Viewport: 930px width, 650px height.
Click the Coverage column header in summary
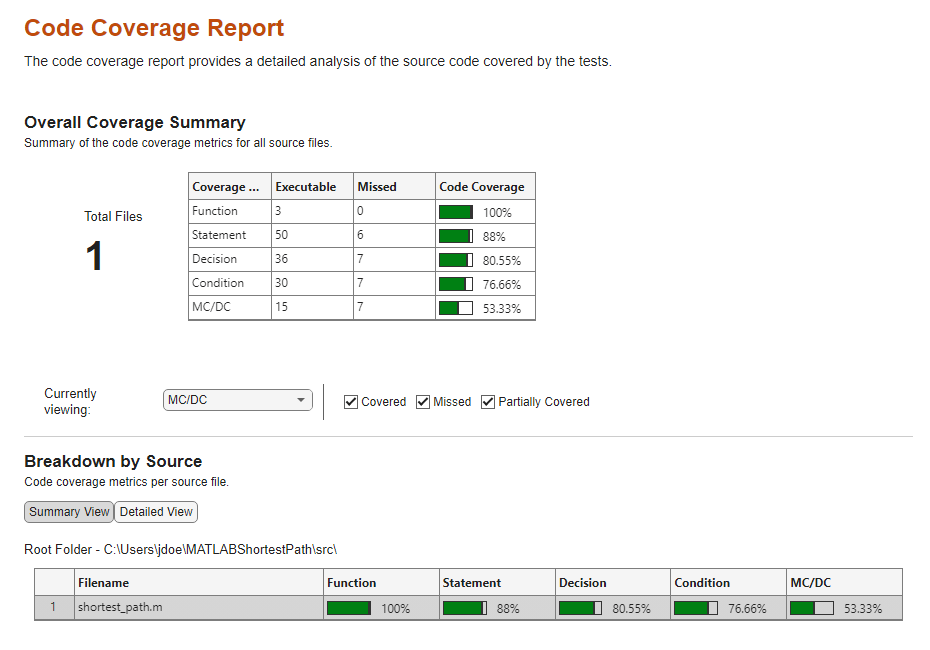[230, 187]
